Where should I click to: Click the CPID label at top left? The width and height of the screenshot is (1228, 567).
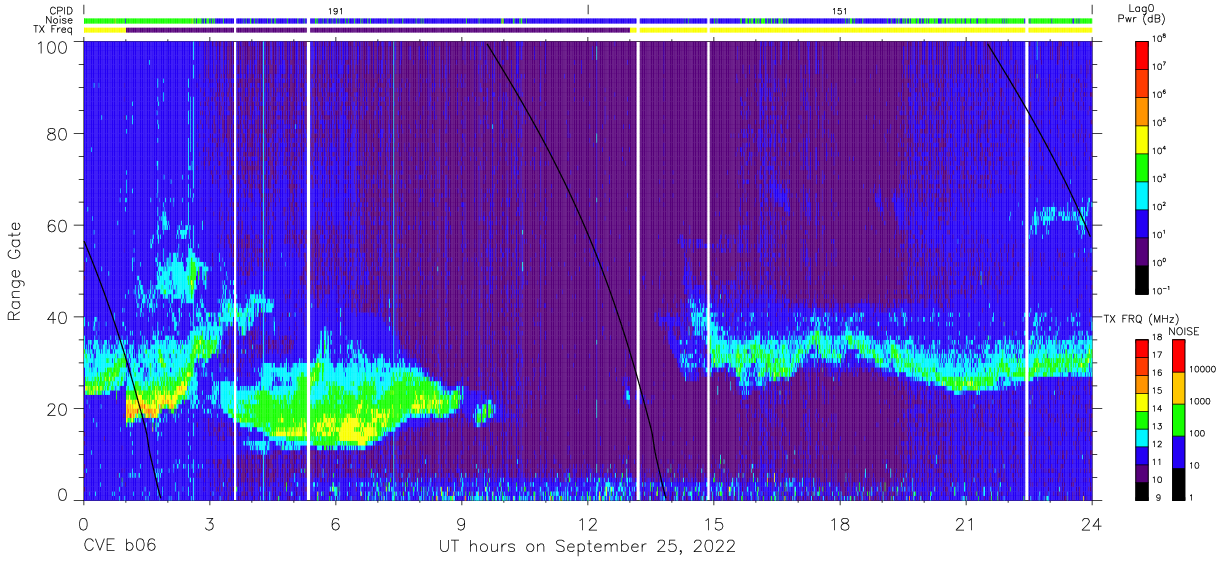[62, 10]
